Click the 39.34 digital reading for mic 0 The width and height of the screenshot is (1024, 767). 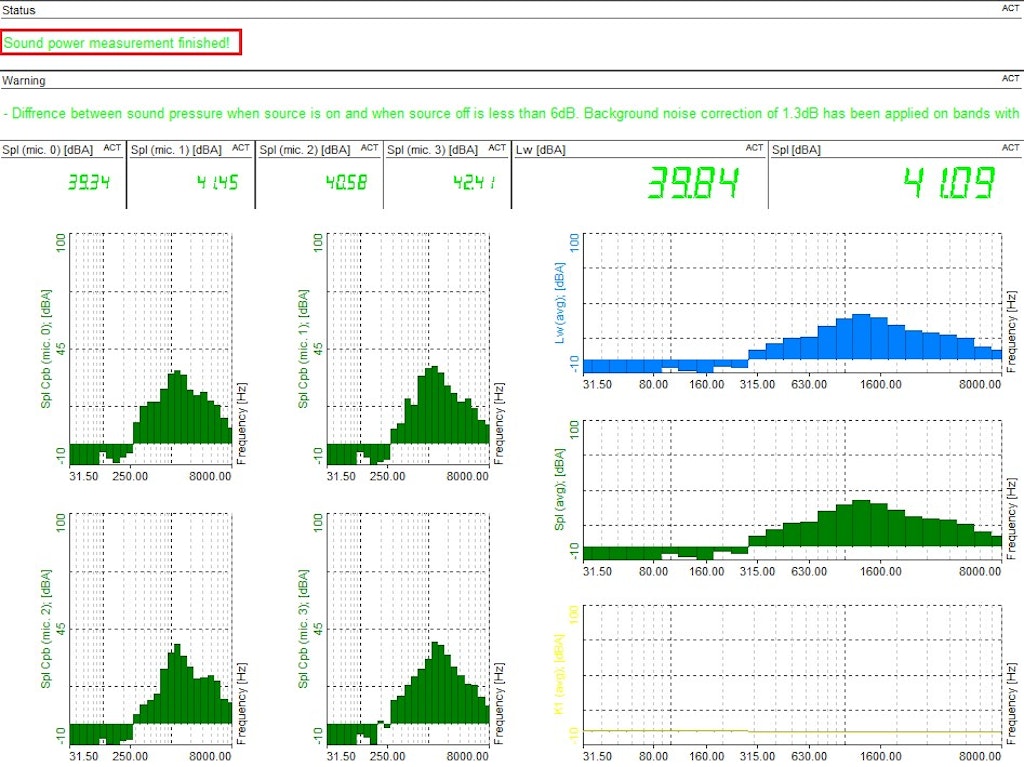click(89, 182)
